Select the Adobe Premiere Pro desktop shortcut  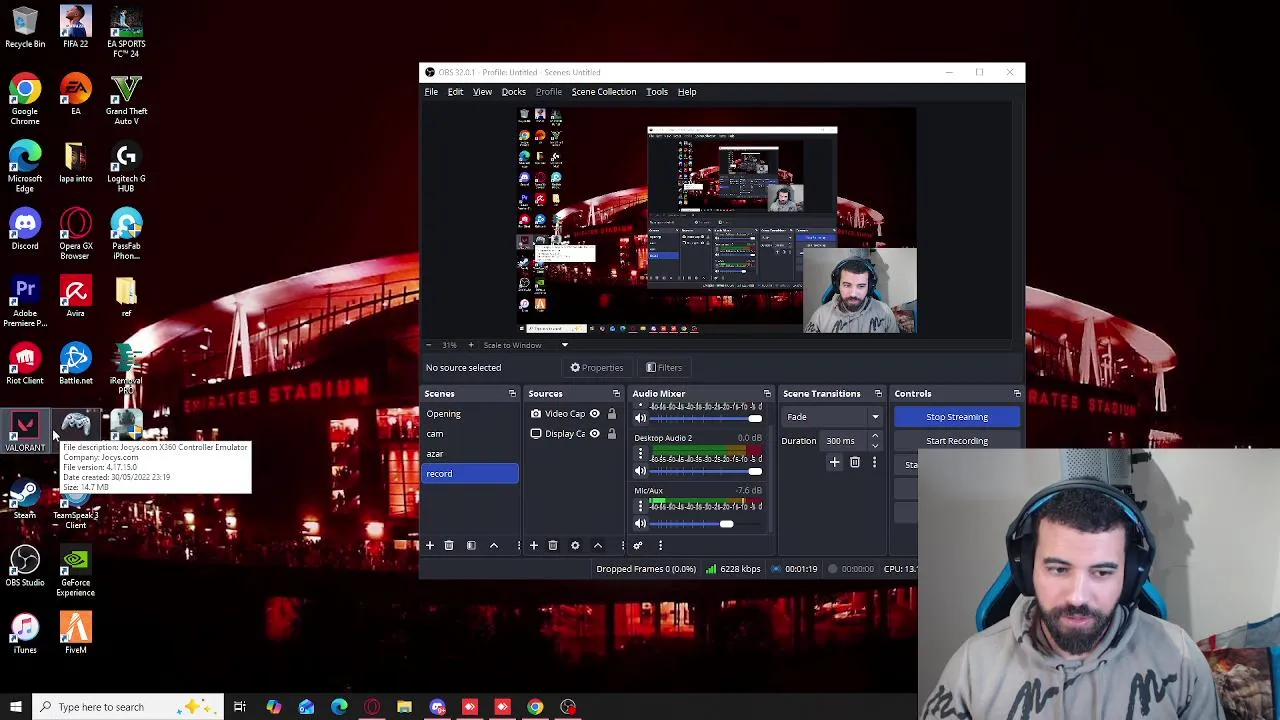click(25, 303)
